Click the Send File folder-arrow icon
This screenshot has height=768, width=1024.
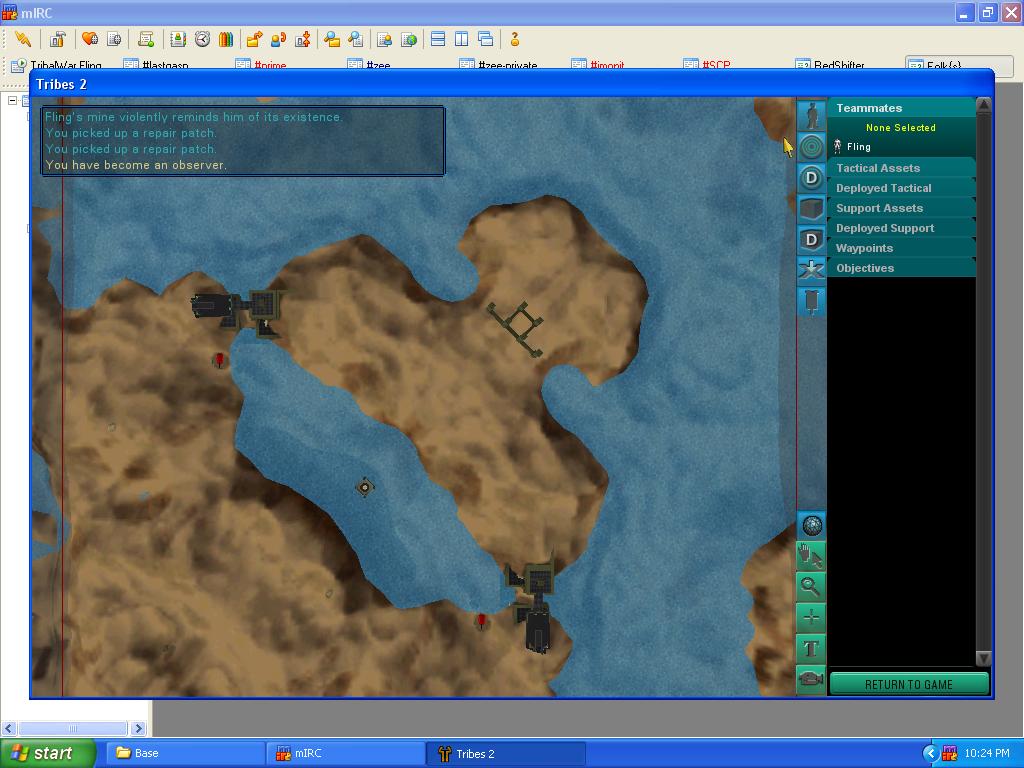click(255, 39)
